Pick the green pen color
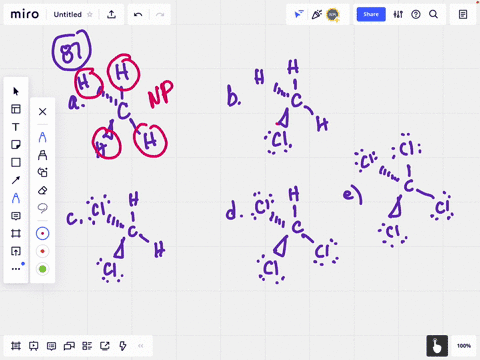Viewport: 480px width, 360px height. click(42, 269)
